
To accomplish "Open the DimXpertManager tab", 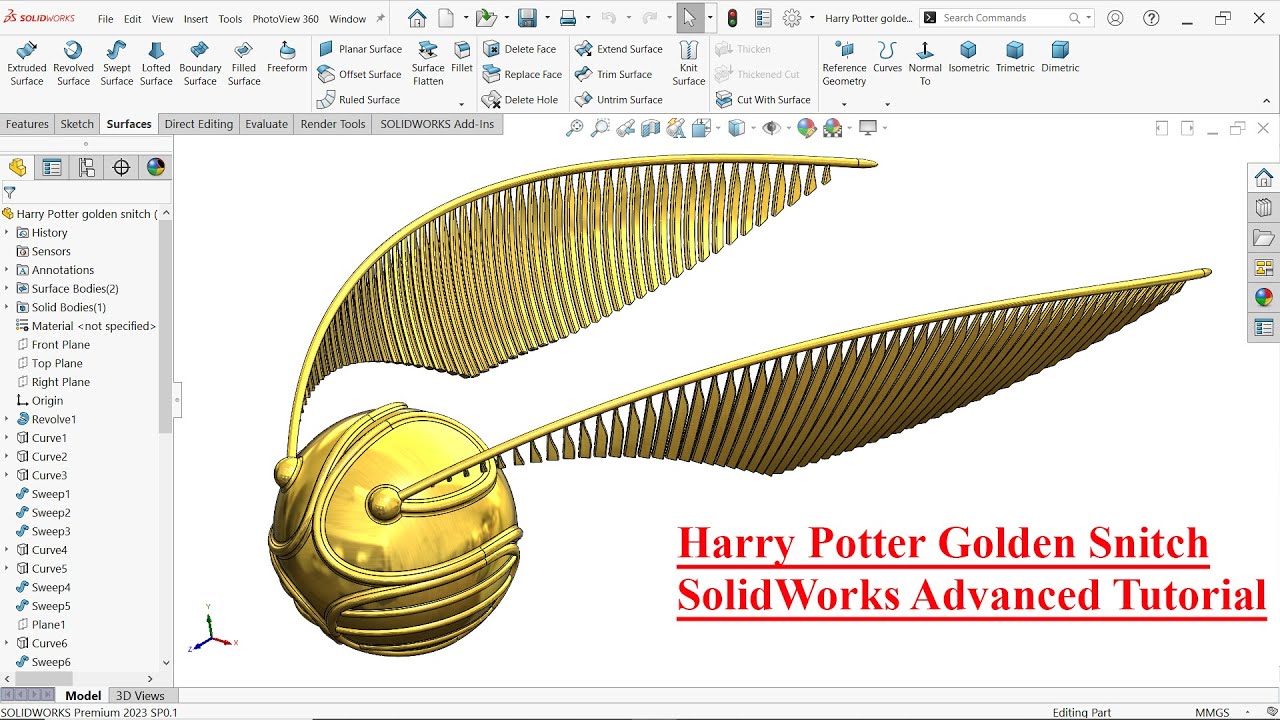I will tap(121, 167).
